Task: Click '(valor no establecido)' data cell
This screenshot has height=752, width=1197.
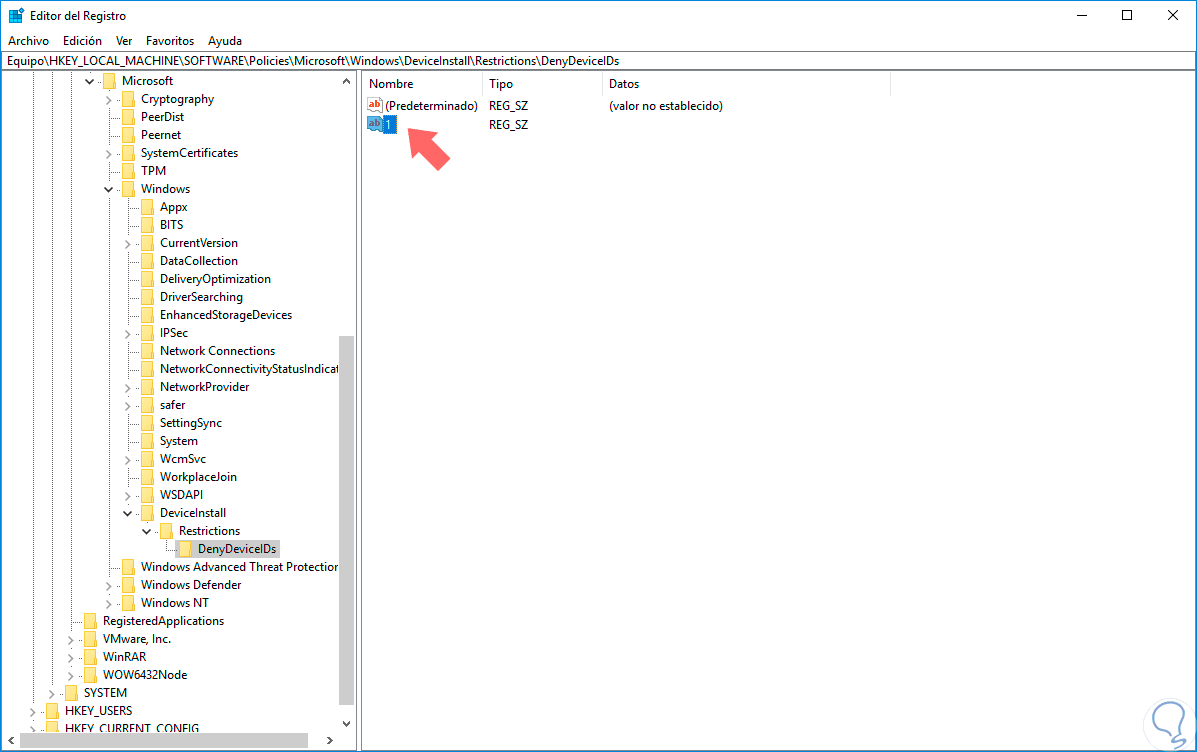Action: (666, 106)
